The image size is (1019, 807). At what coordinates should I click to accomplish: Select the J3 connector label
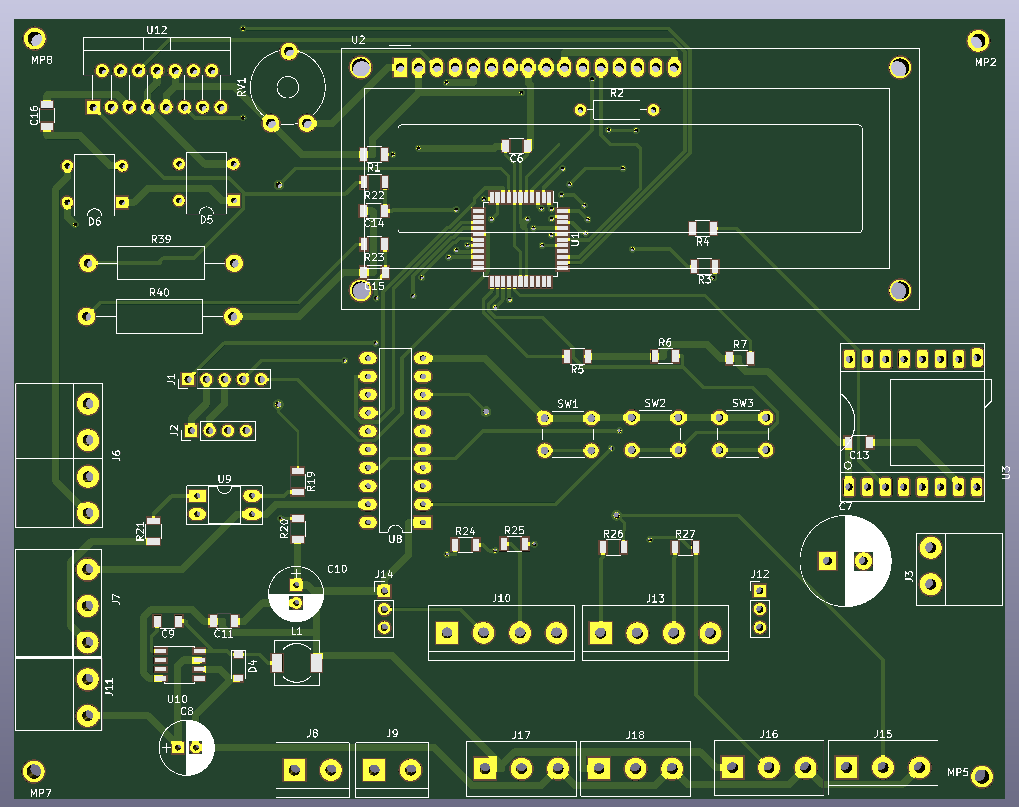tap(909, 575)
